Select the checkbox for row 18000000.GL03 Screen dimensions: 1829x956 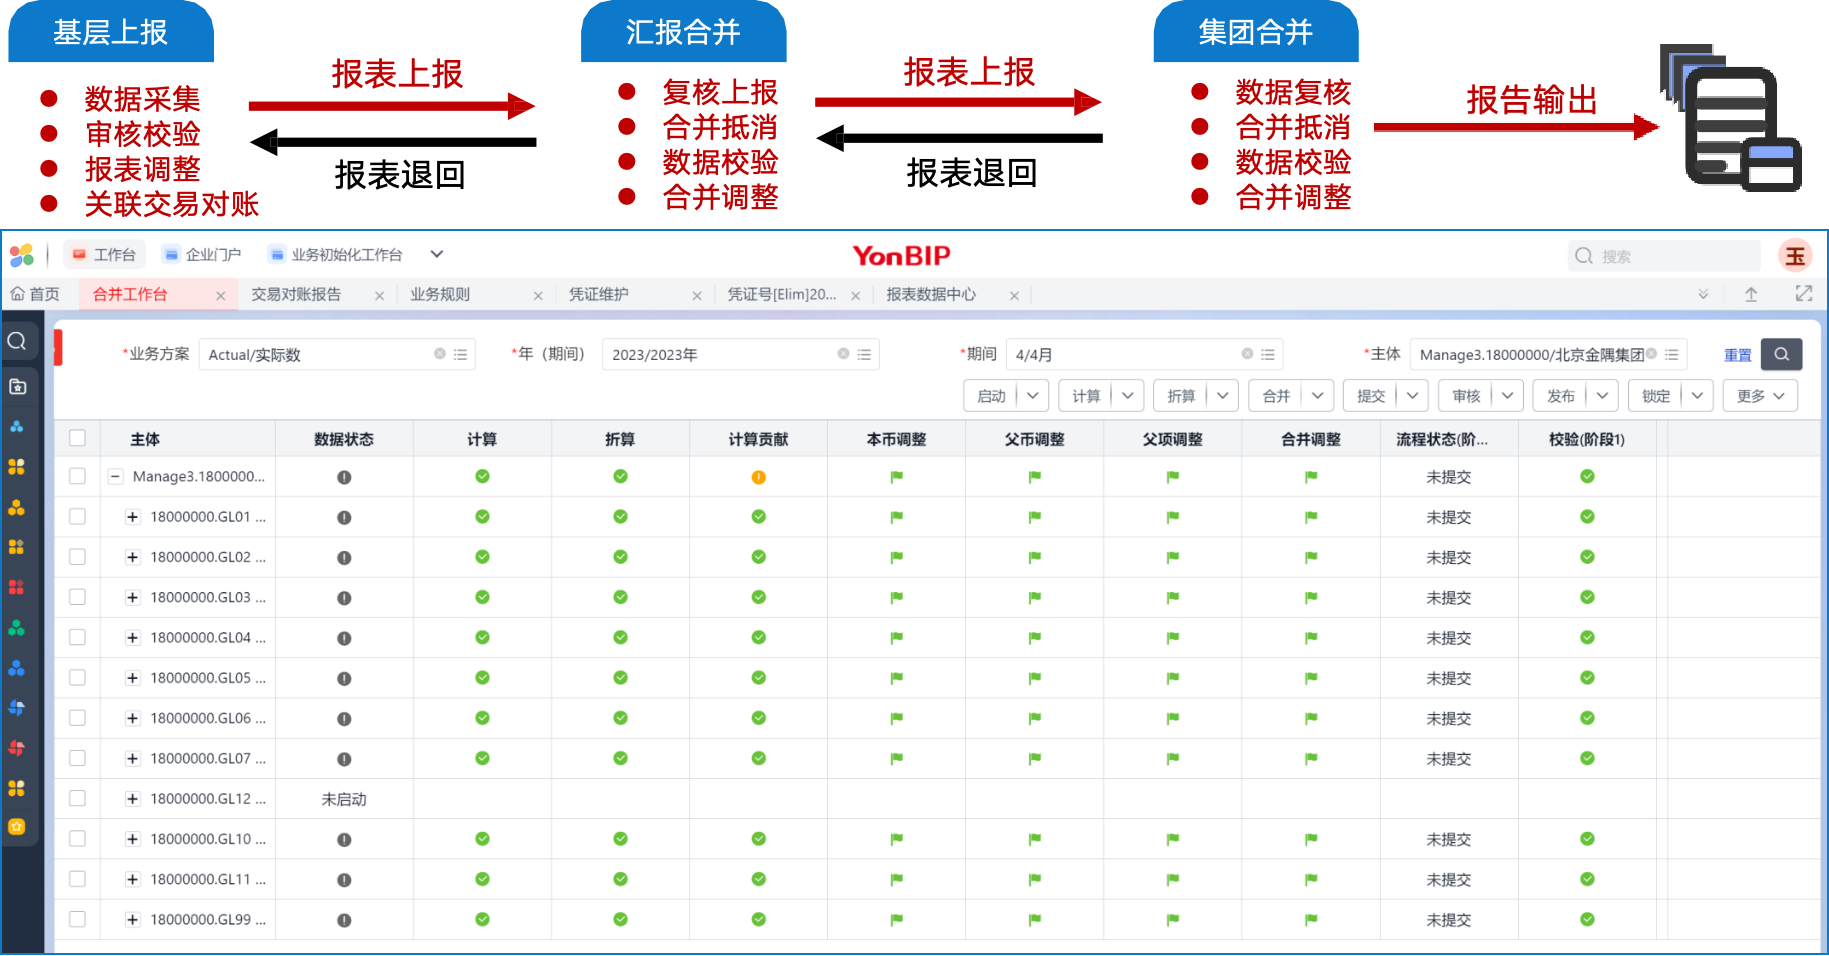click(x=77, y=597)
